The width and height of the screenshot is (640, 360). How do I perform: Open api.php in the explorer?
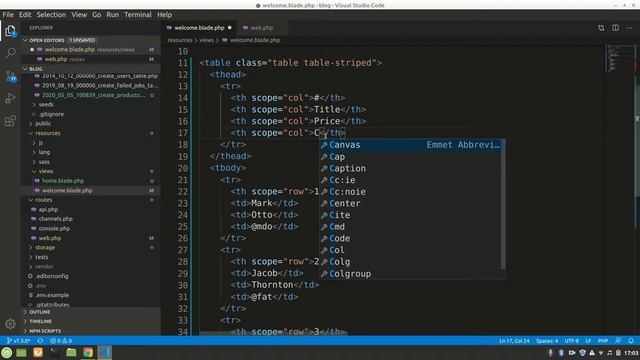(48, 209)
